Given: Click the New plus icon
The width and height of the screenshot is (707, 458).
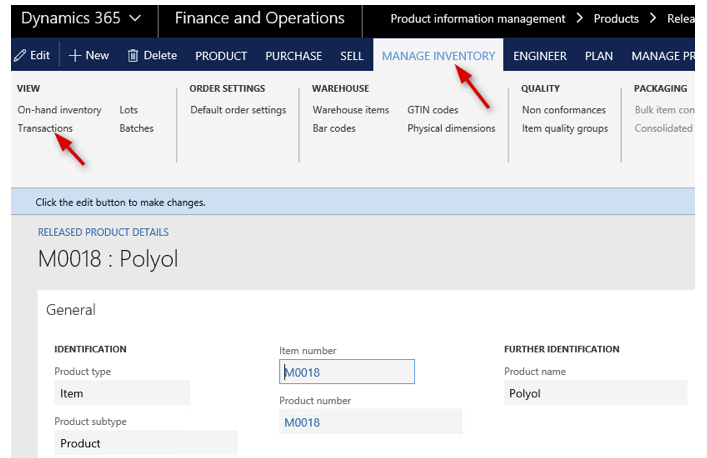Looking at the screenshot, I should click(x=75, y=55).
